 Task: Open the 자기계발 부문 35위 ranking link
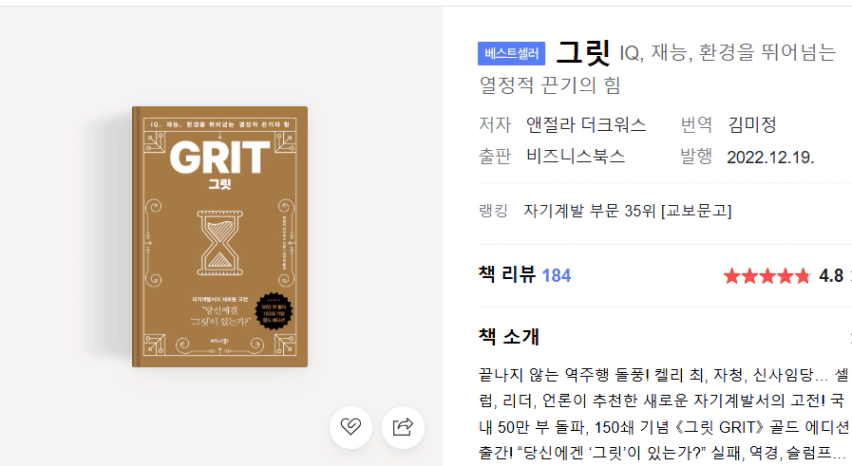(628, 211)
